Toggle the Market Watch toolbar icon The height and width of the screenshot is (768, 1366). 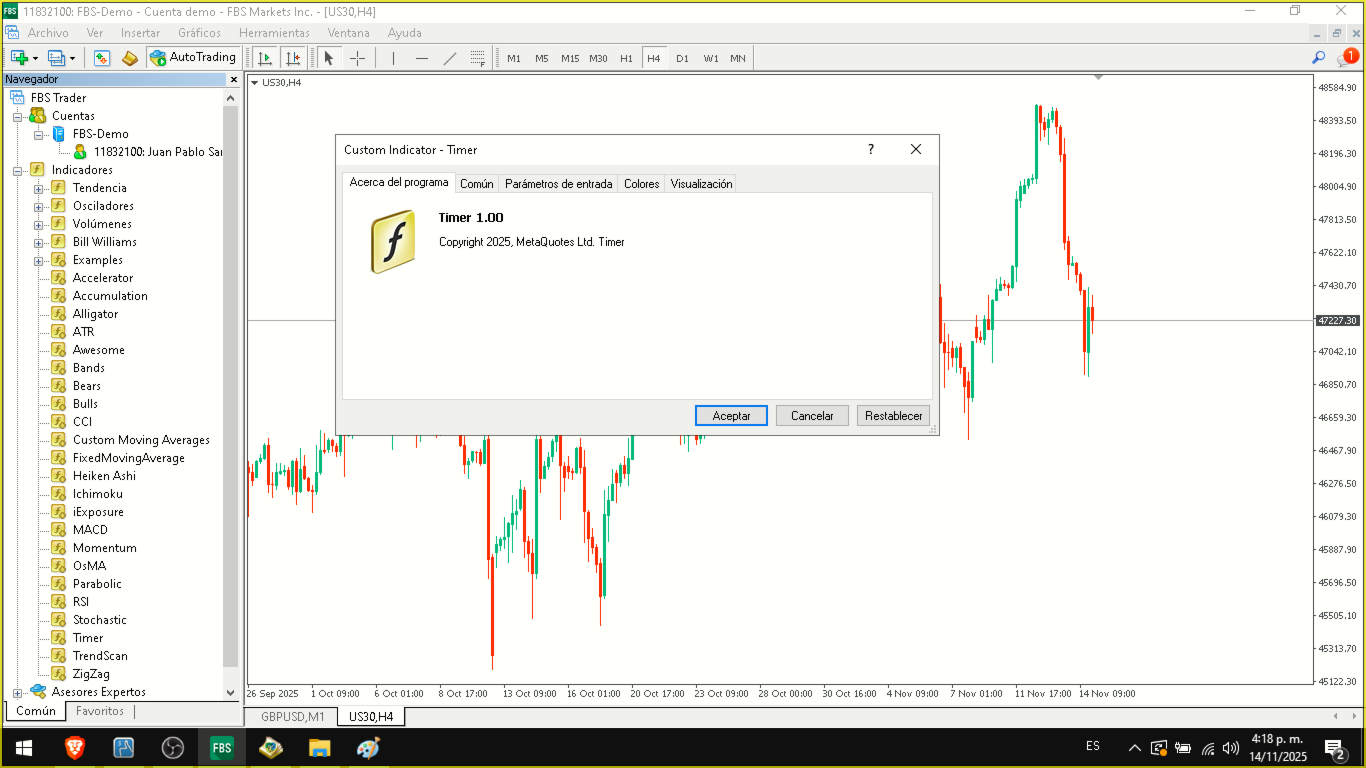[x=102, y=58]
